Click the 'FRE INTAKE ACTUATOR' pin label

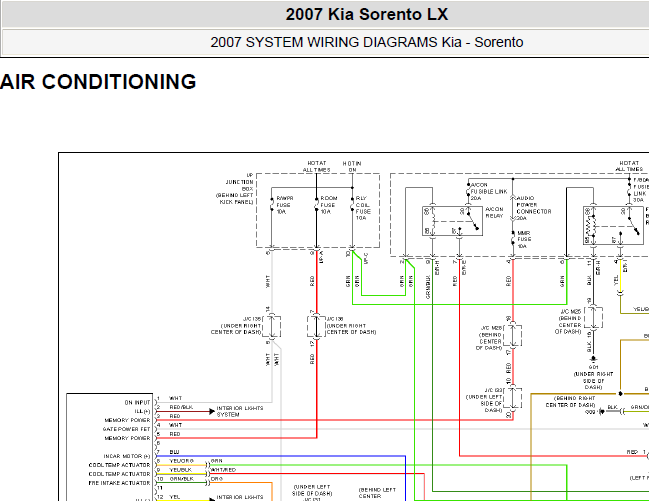tap(119, 483)
